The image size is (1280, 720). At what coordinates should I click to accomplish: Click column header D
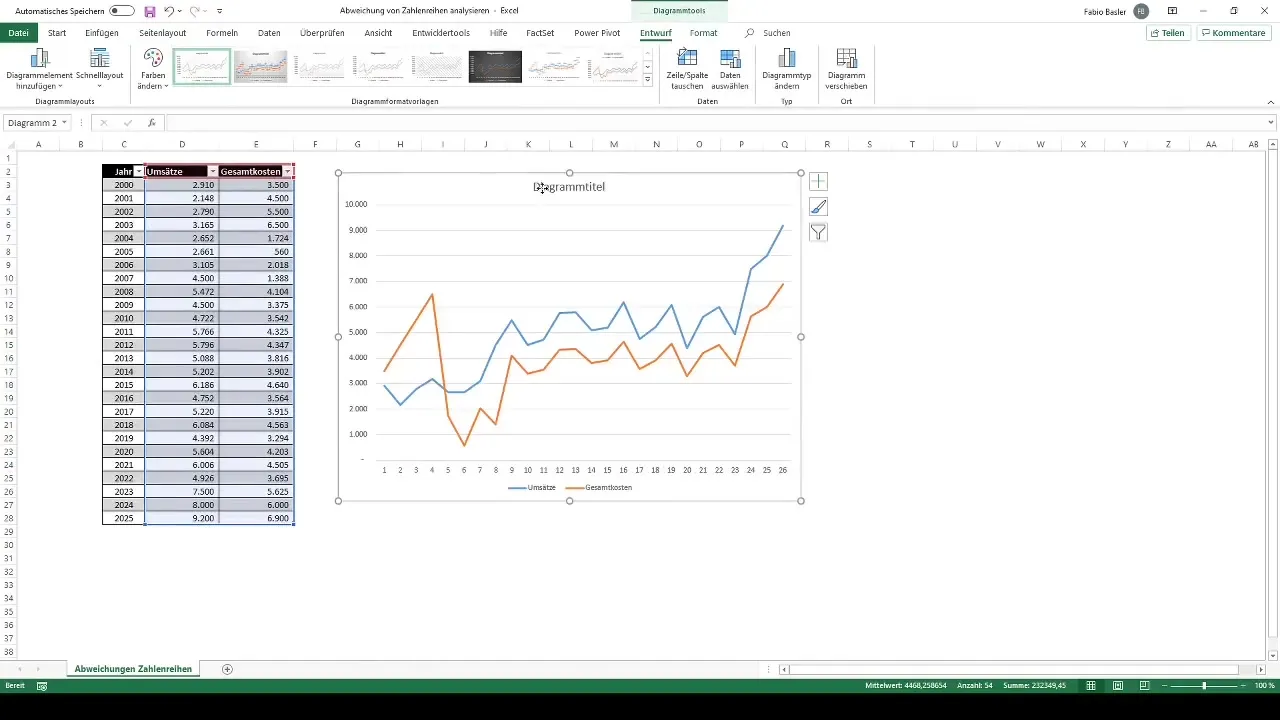pos(182,145)
